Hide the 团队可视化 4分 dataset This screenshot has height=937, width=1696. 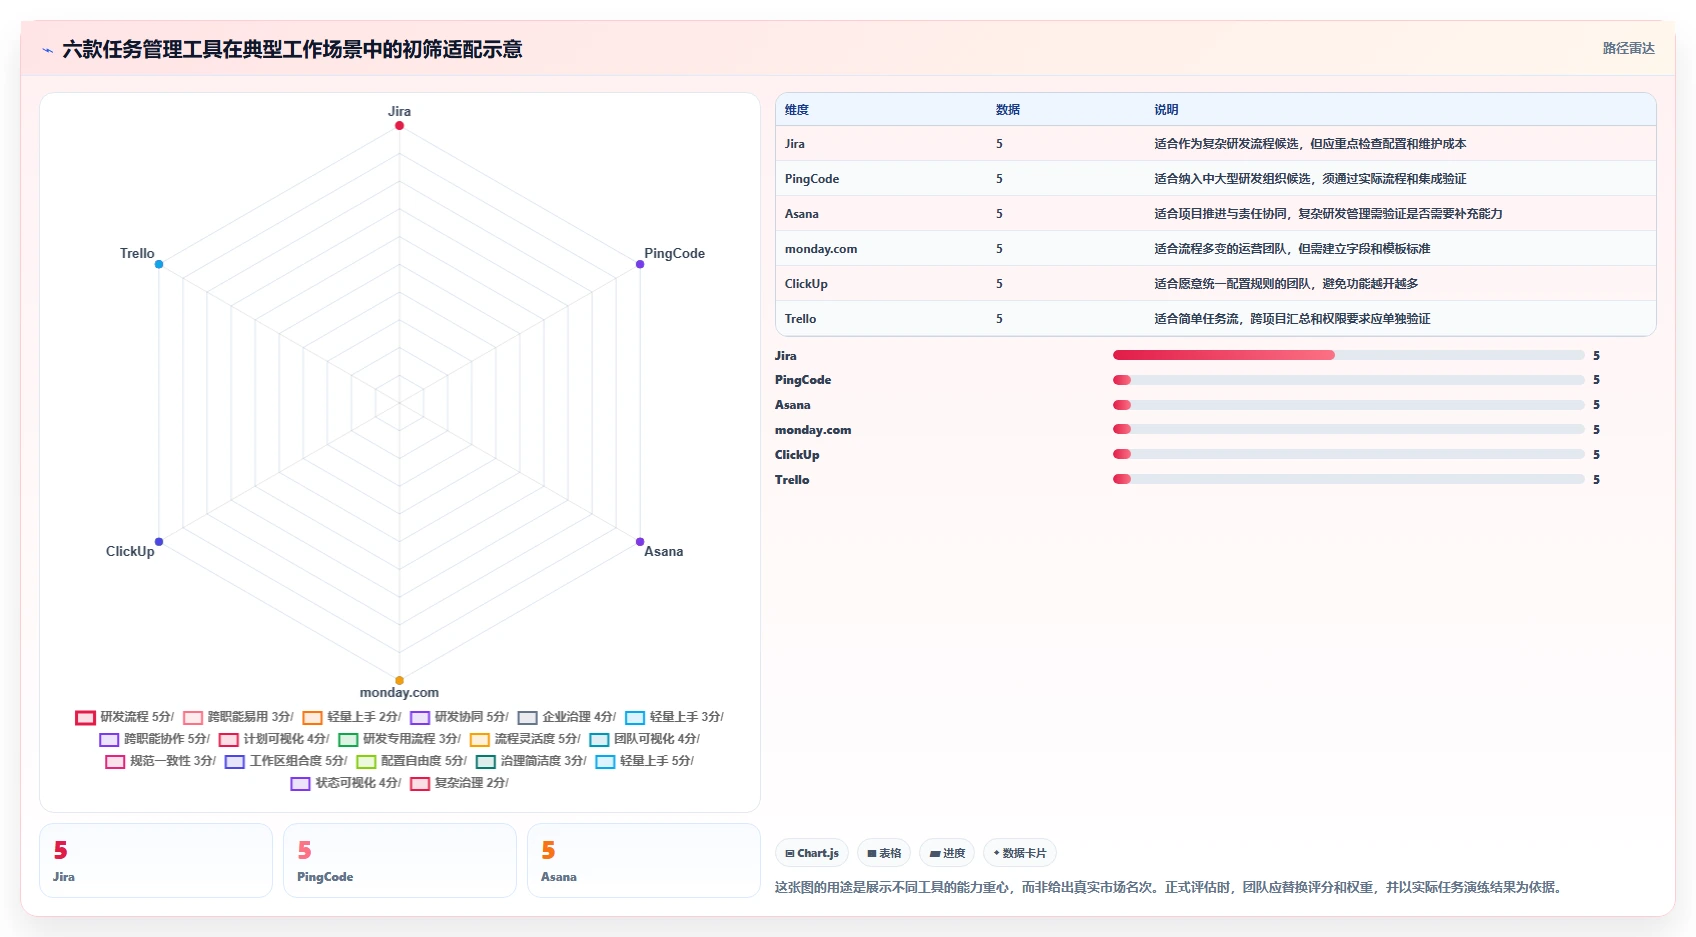[645, 739]
